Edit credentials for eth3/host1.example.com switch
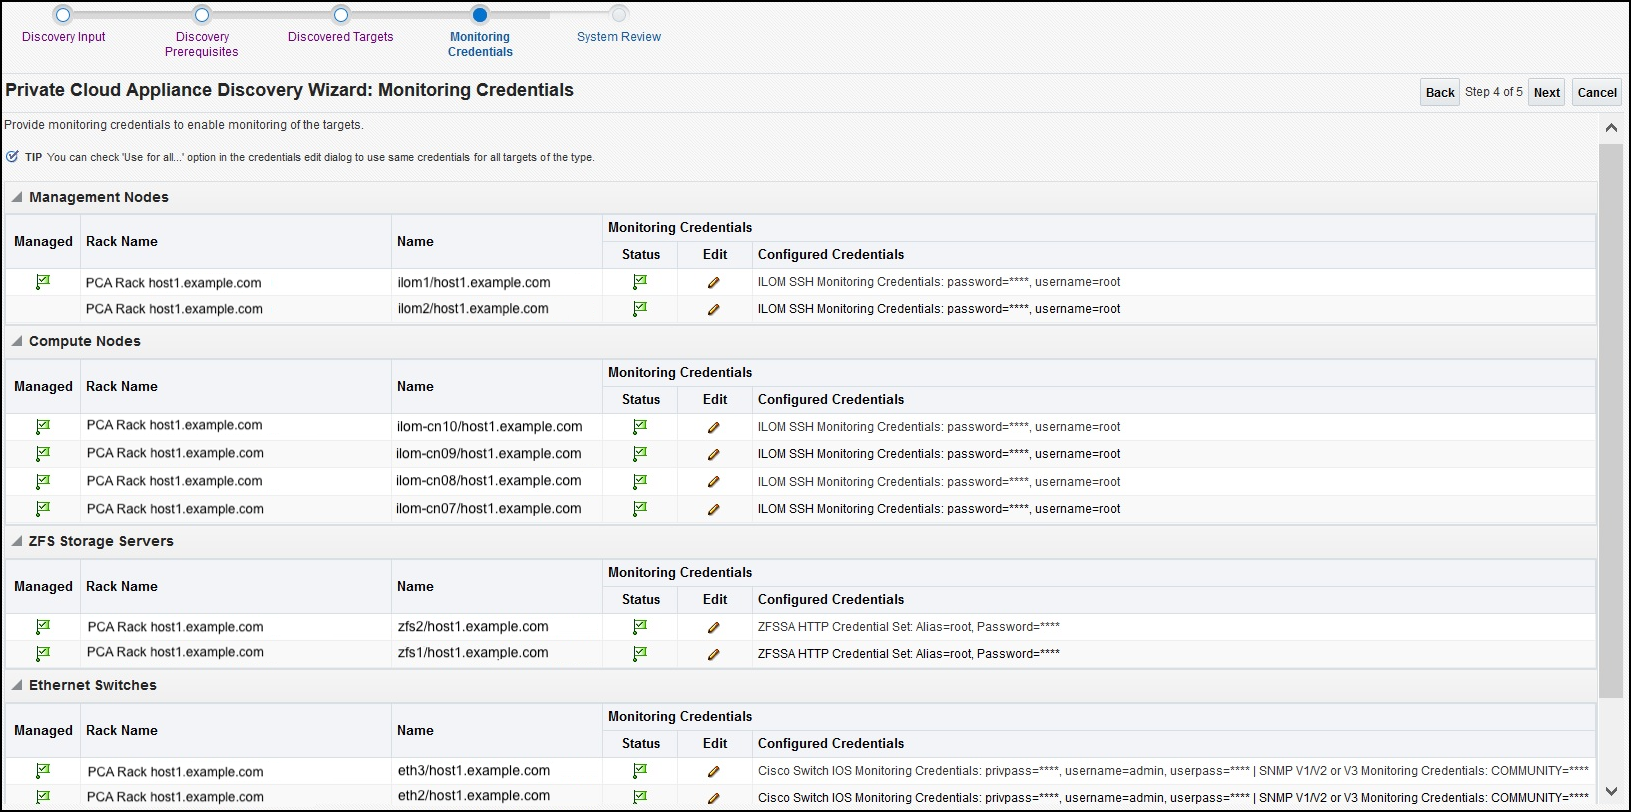The width and height of the screenshot is (1631, 812). (x=714, y=771)
